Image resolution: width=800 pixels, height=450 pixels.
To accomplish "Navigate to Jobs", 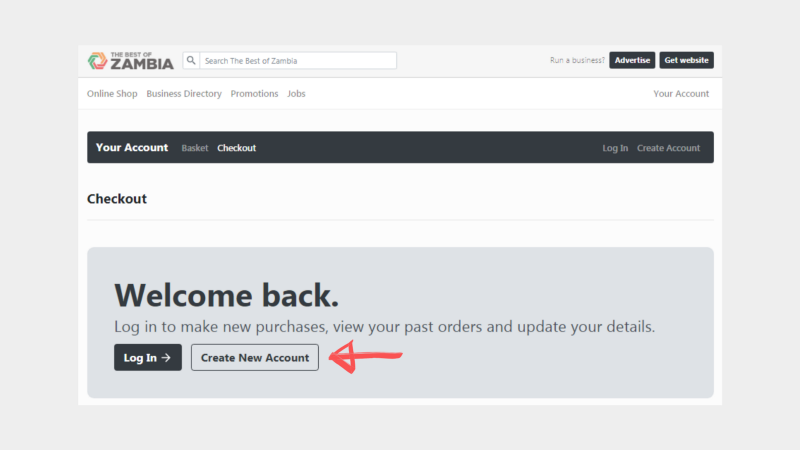I will [x=296, y=94].
